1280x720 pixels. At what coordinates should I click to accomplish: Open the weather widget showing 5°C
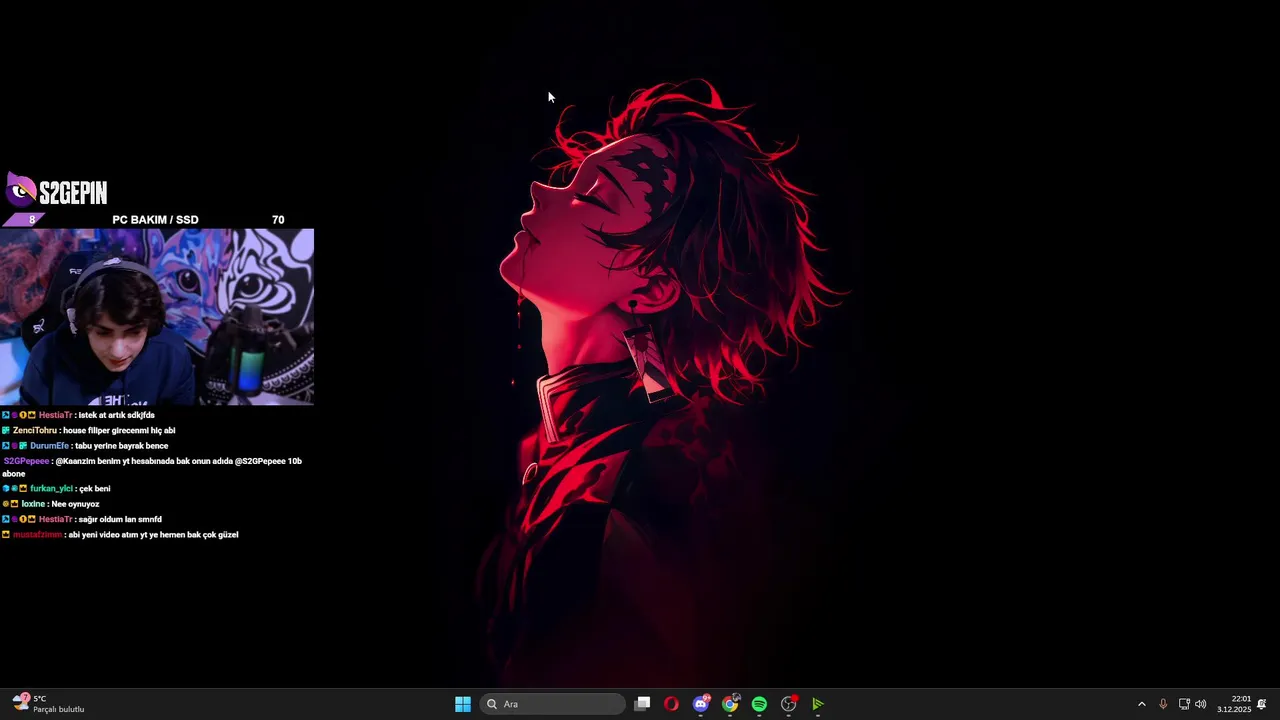pyautogui.click(x=49, y=704)
